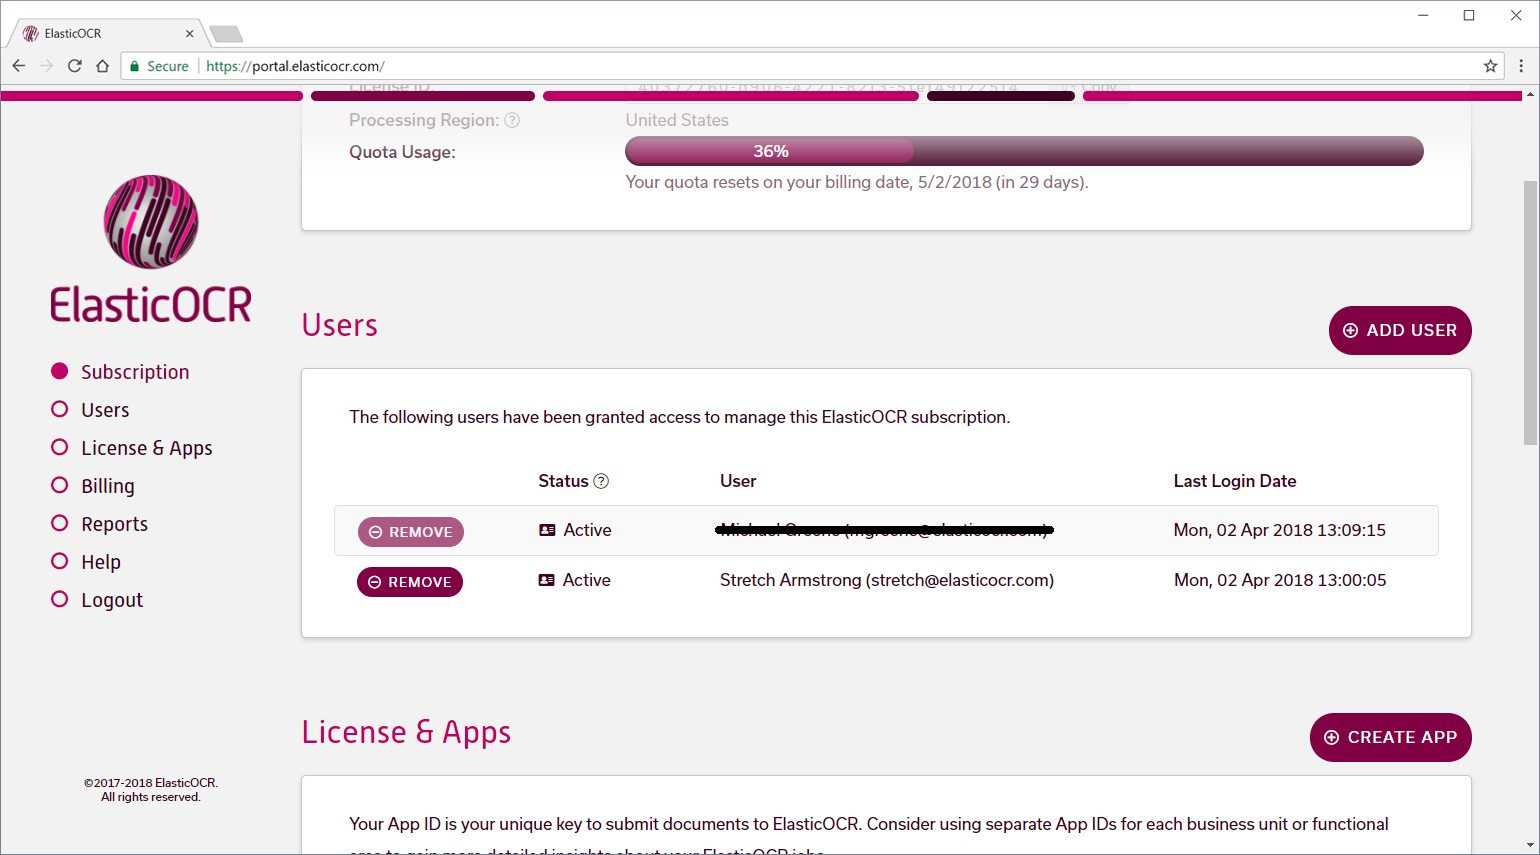
Task: Remove the first (redacted) user
Action: 411,532
